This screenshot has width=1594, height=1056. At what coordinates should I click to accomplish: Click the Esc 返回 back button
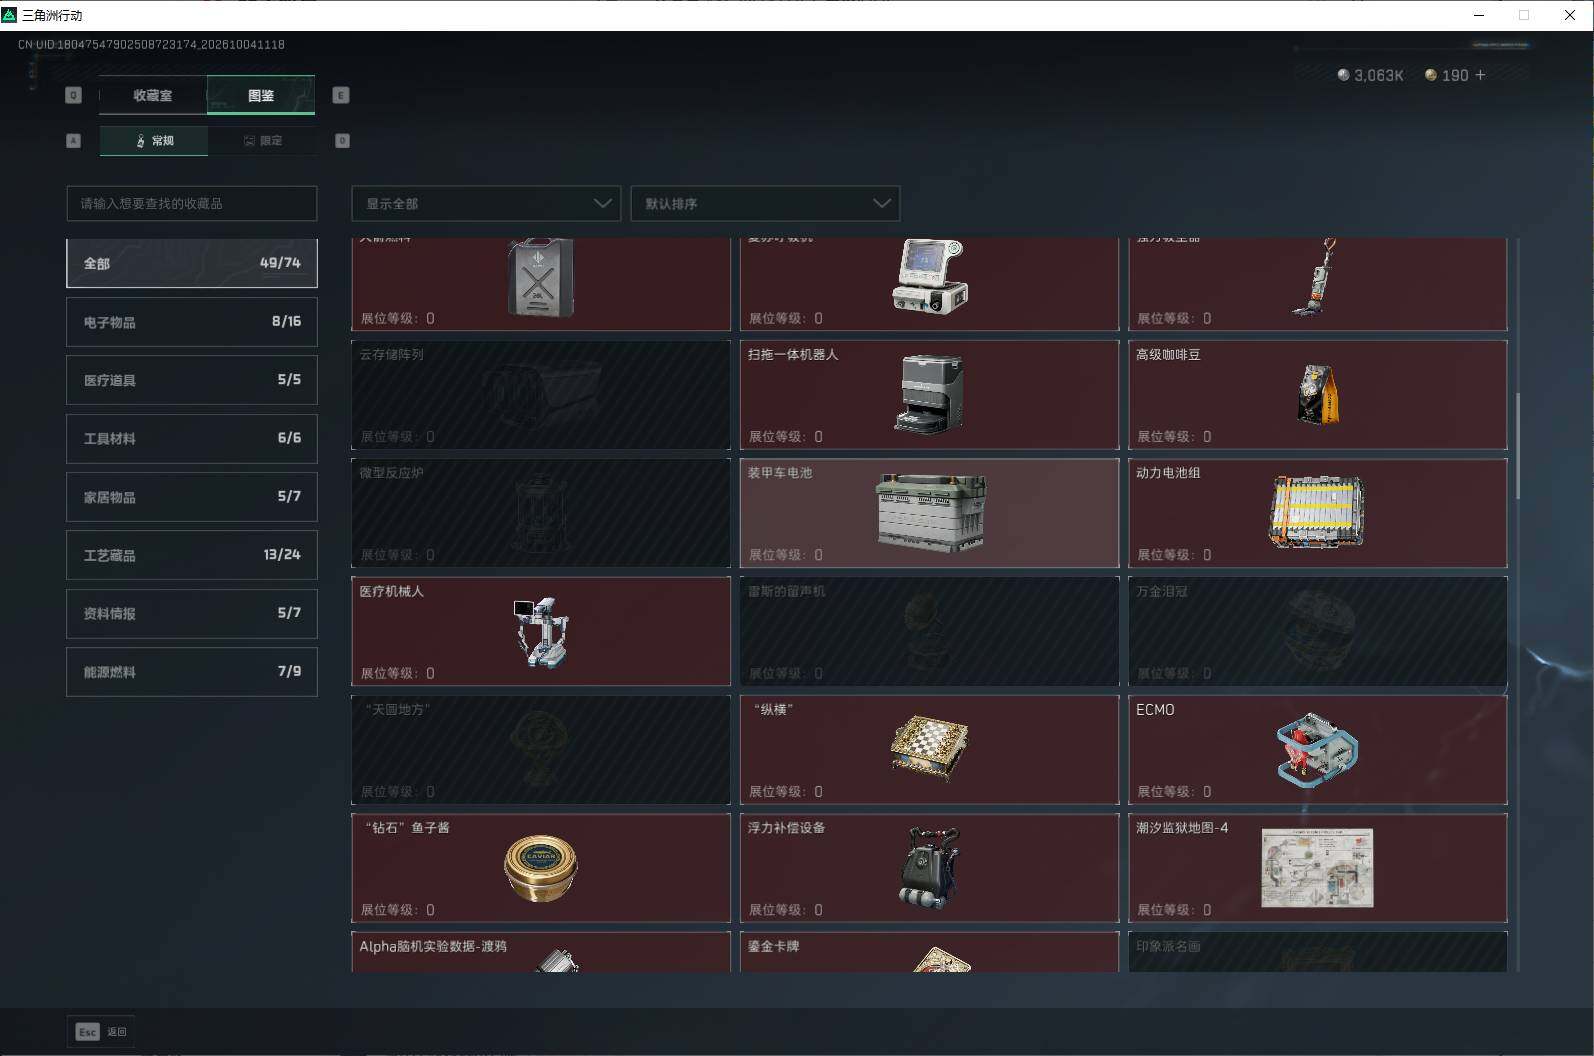coord(101,1032)
